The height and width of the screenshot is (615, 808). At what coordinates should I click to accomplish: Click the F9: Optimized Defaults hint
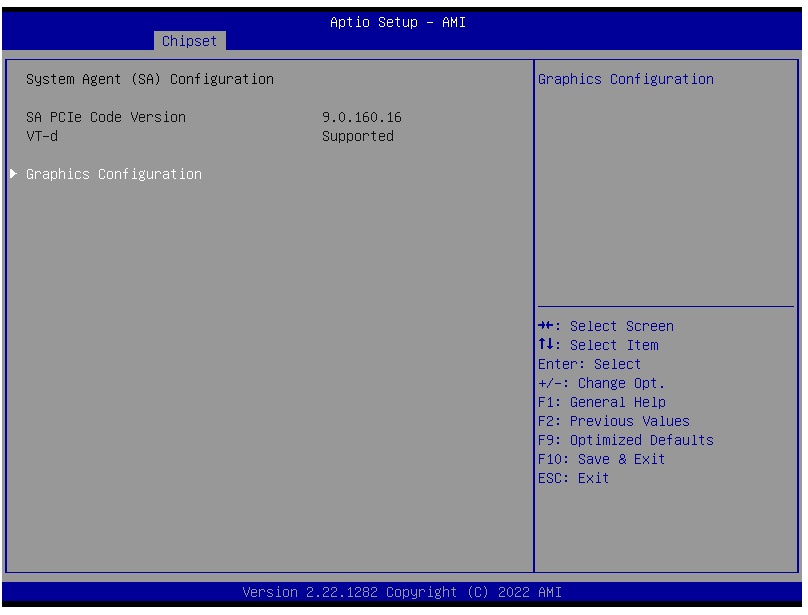pos(625,440)
